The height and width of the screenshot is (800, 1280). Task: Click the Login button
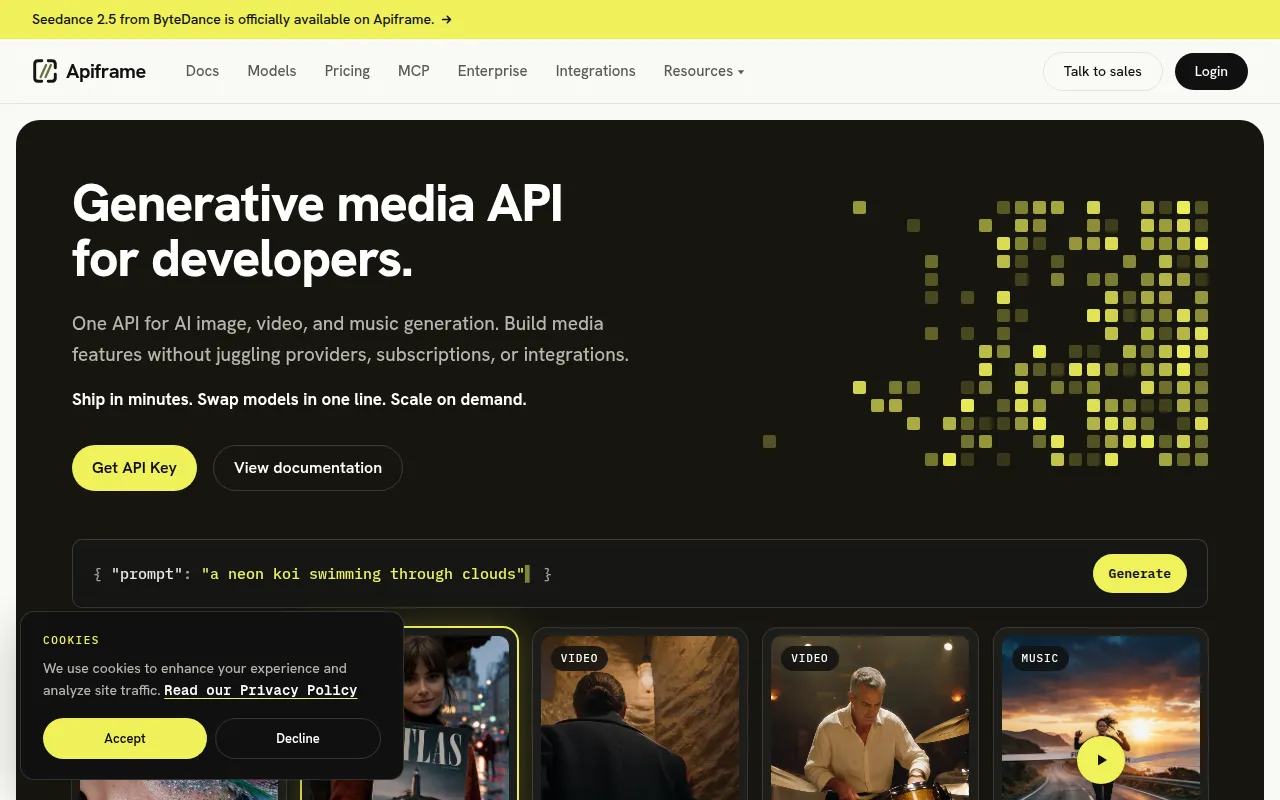1211,71
